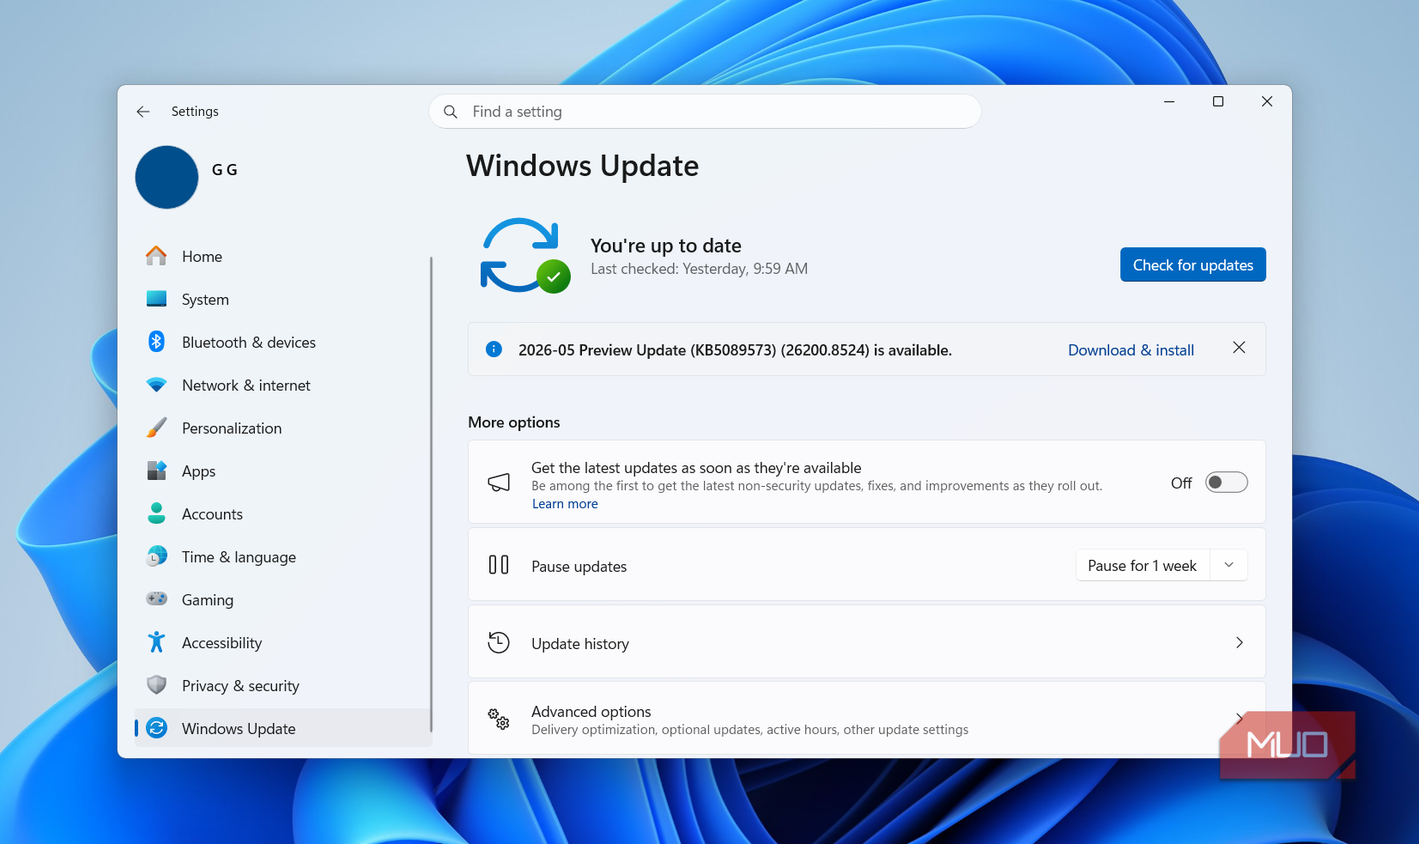
Task: Open the Learn more link
Action: (564, 504)
